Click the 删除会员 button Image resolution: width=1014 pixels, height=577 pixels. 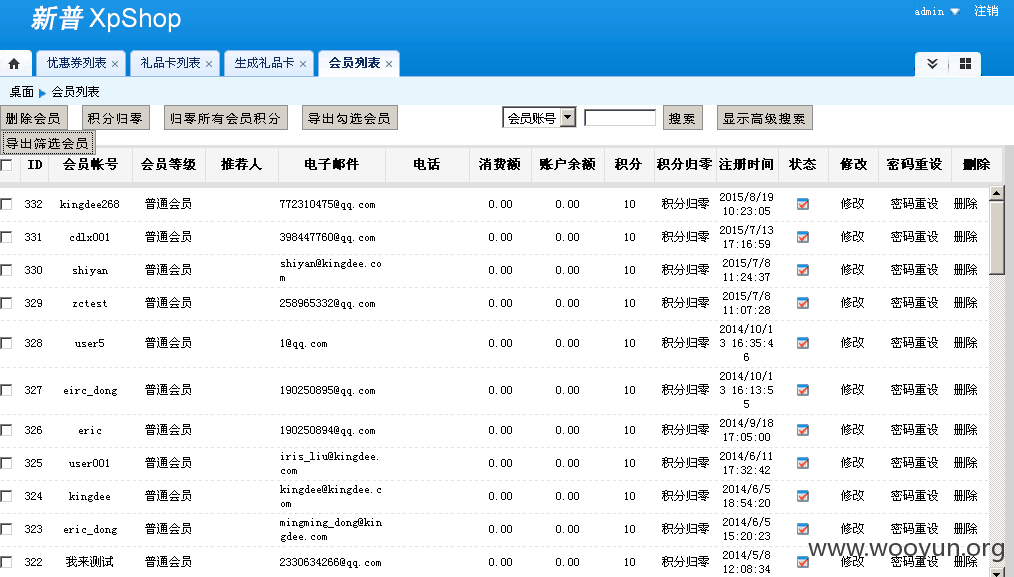(32, 118)
